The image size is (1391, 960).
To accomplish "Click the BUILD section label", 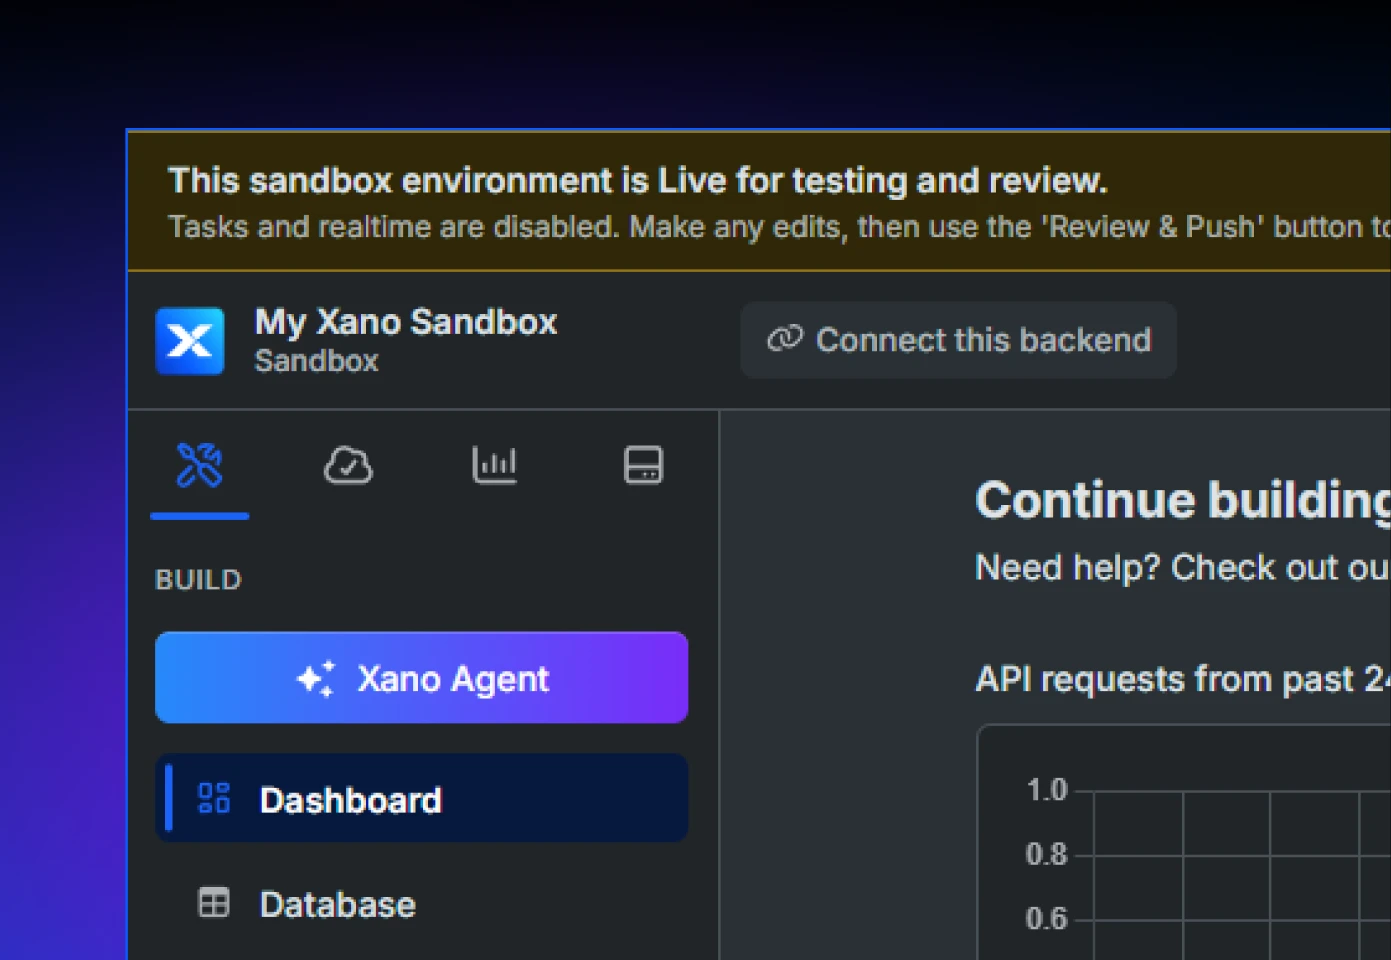I will coord(198,580).
